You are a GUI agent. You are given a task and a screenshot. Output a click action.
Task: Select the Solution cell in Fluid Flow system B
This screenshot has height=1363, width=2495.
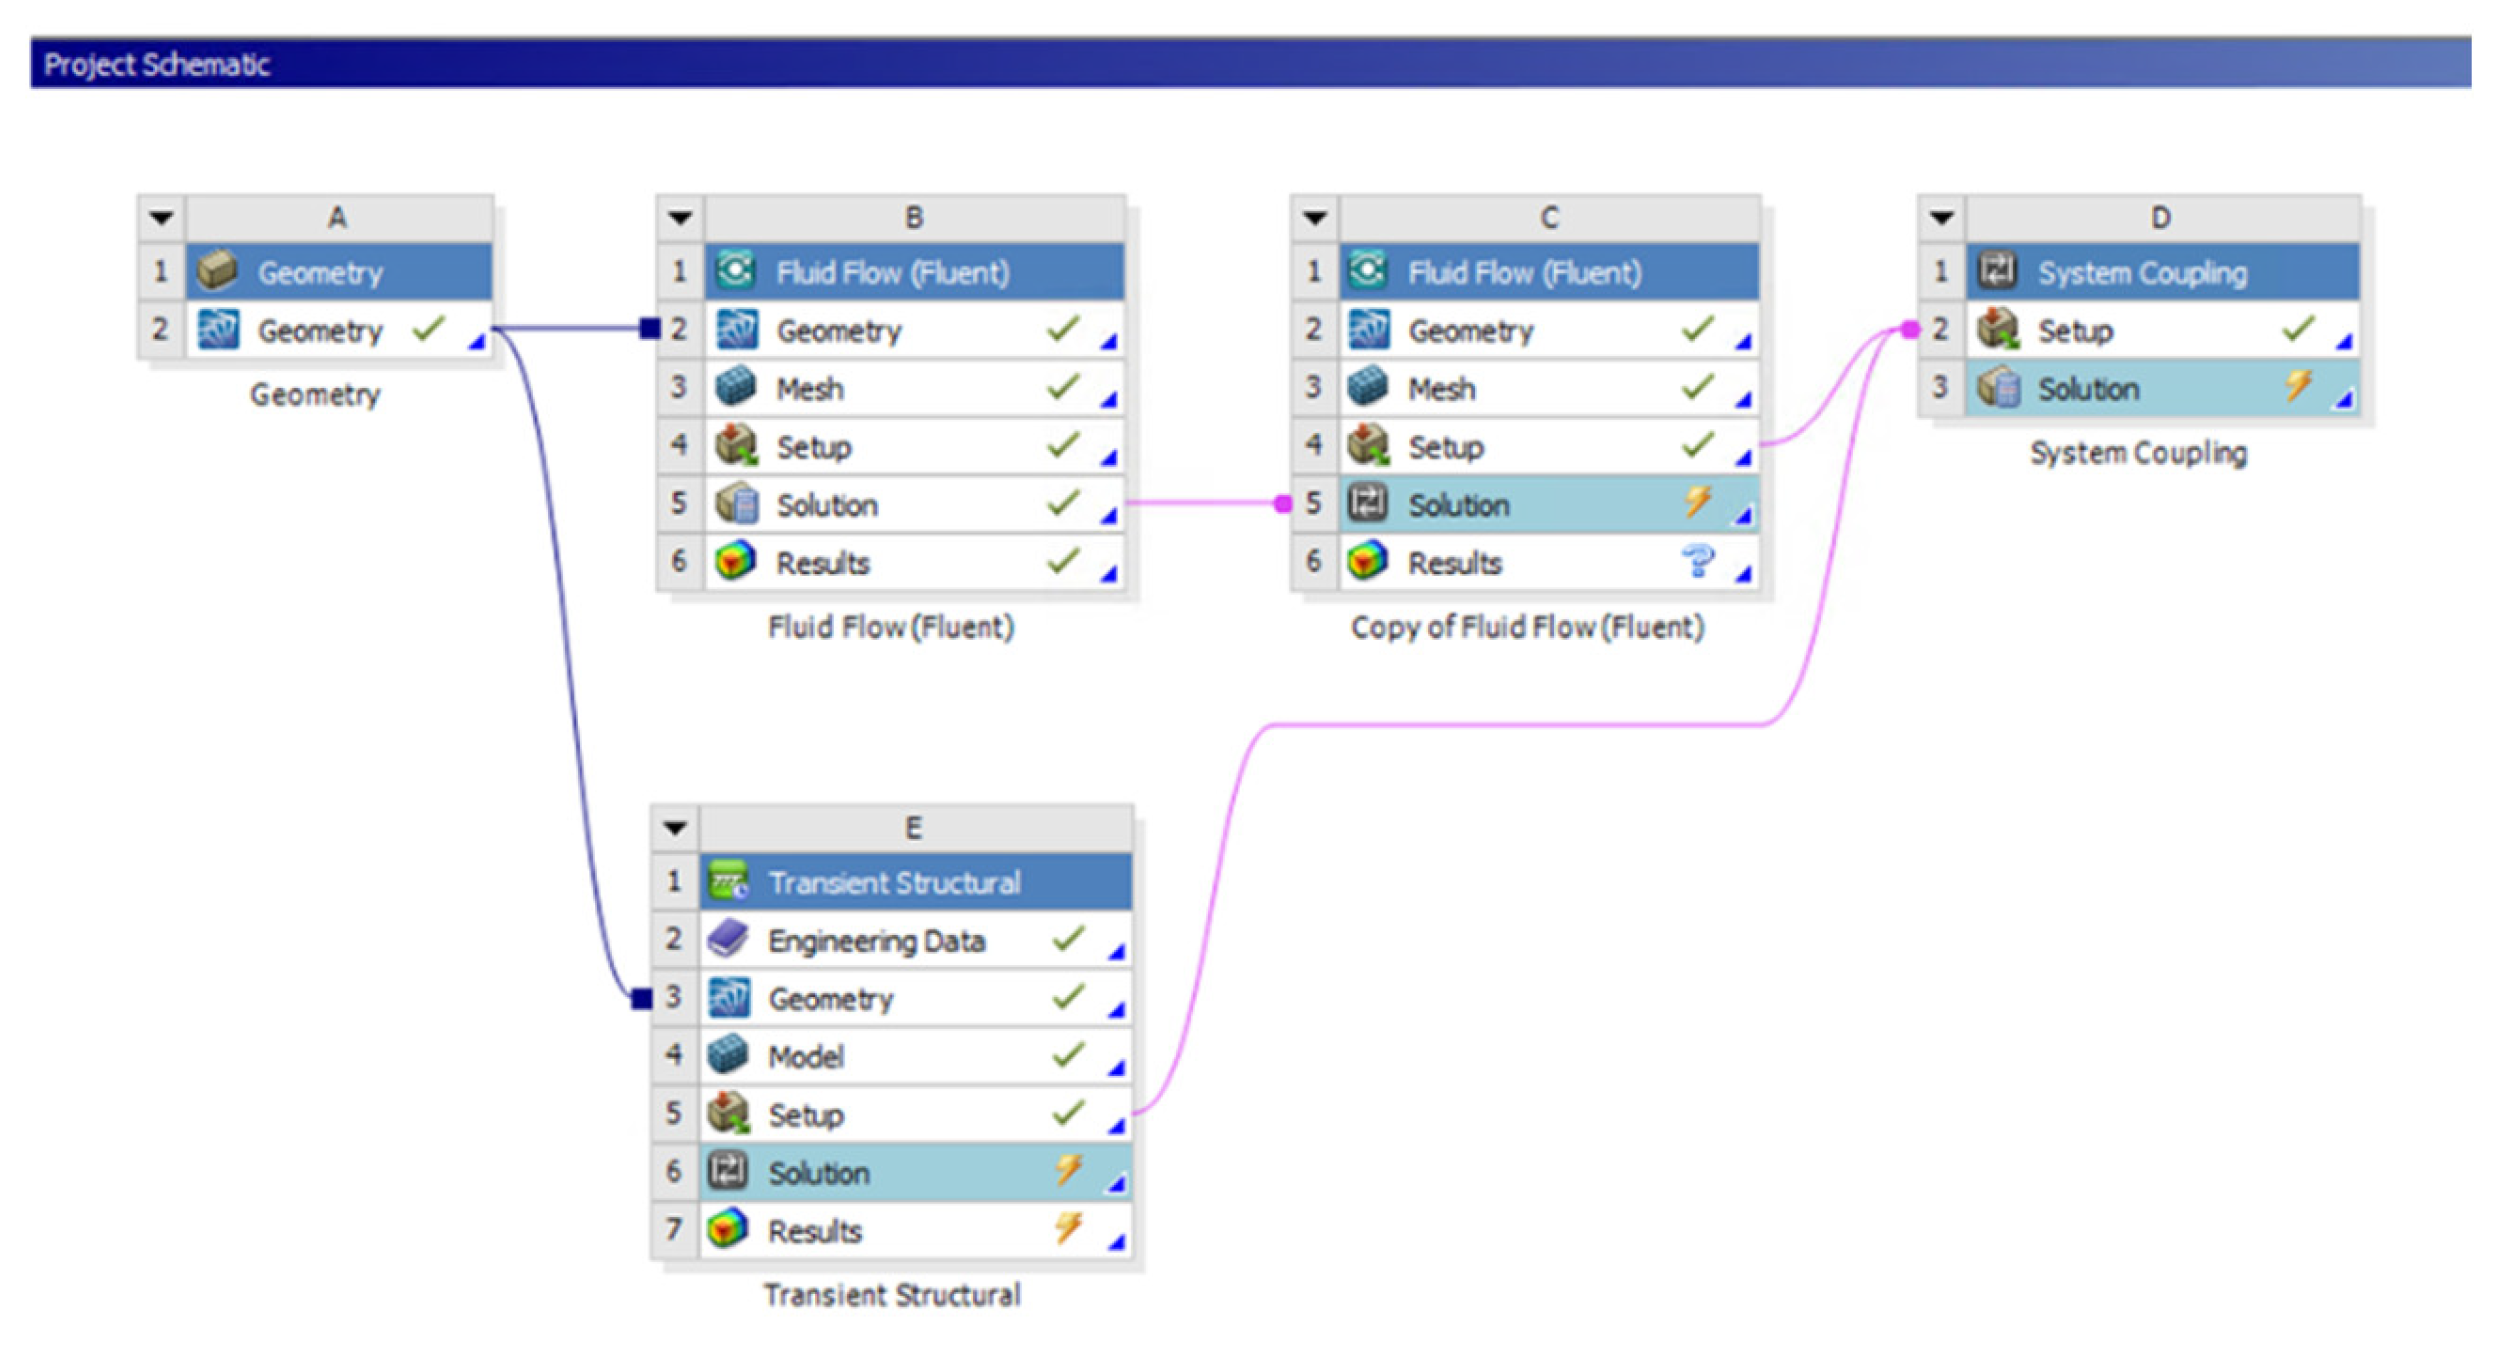pyautogui.click(x=914, y=504)
